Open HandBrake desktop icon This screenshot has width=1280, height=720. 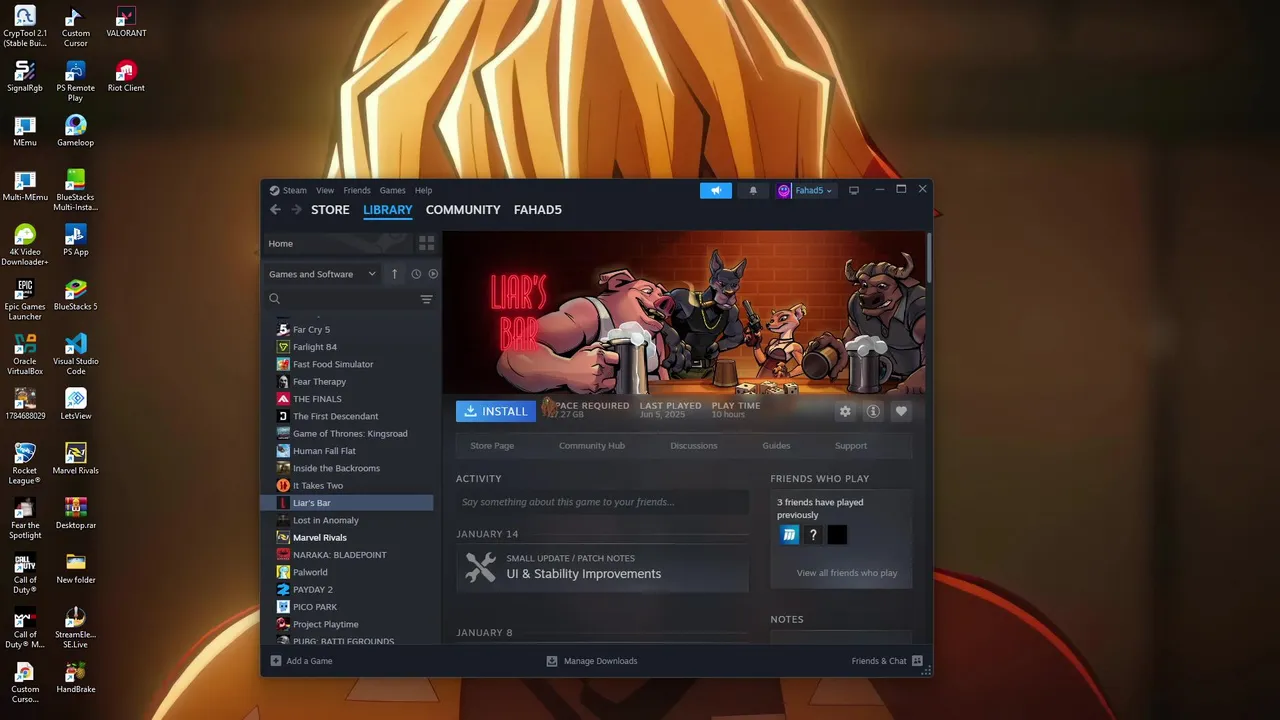75,677
